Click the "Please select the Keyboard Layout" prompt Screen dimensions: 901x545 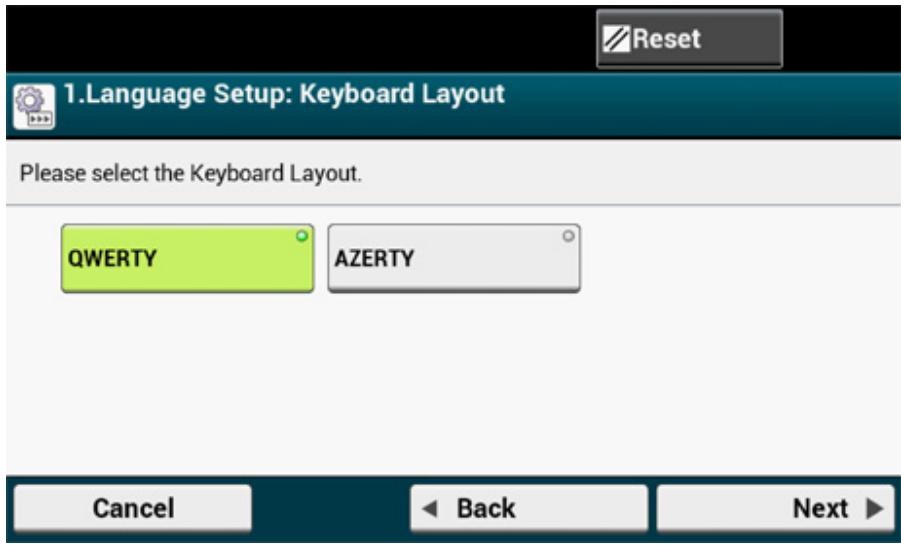click(x=191, y=173)
